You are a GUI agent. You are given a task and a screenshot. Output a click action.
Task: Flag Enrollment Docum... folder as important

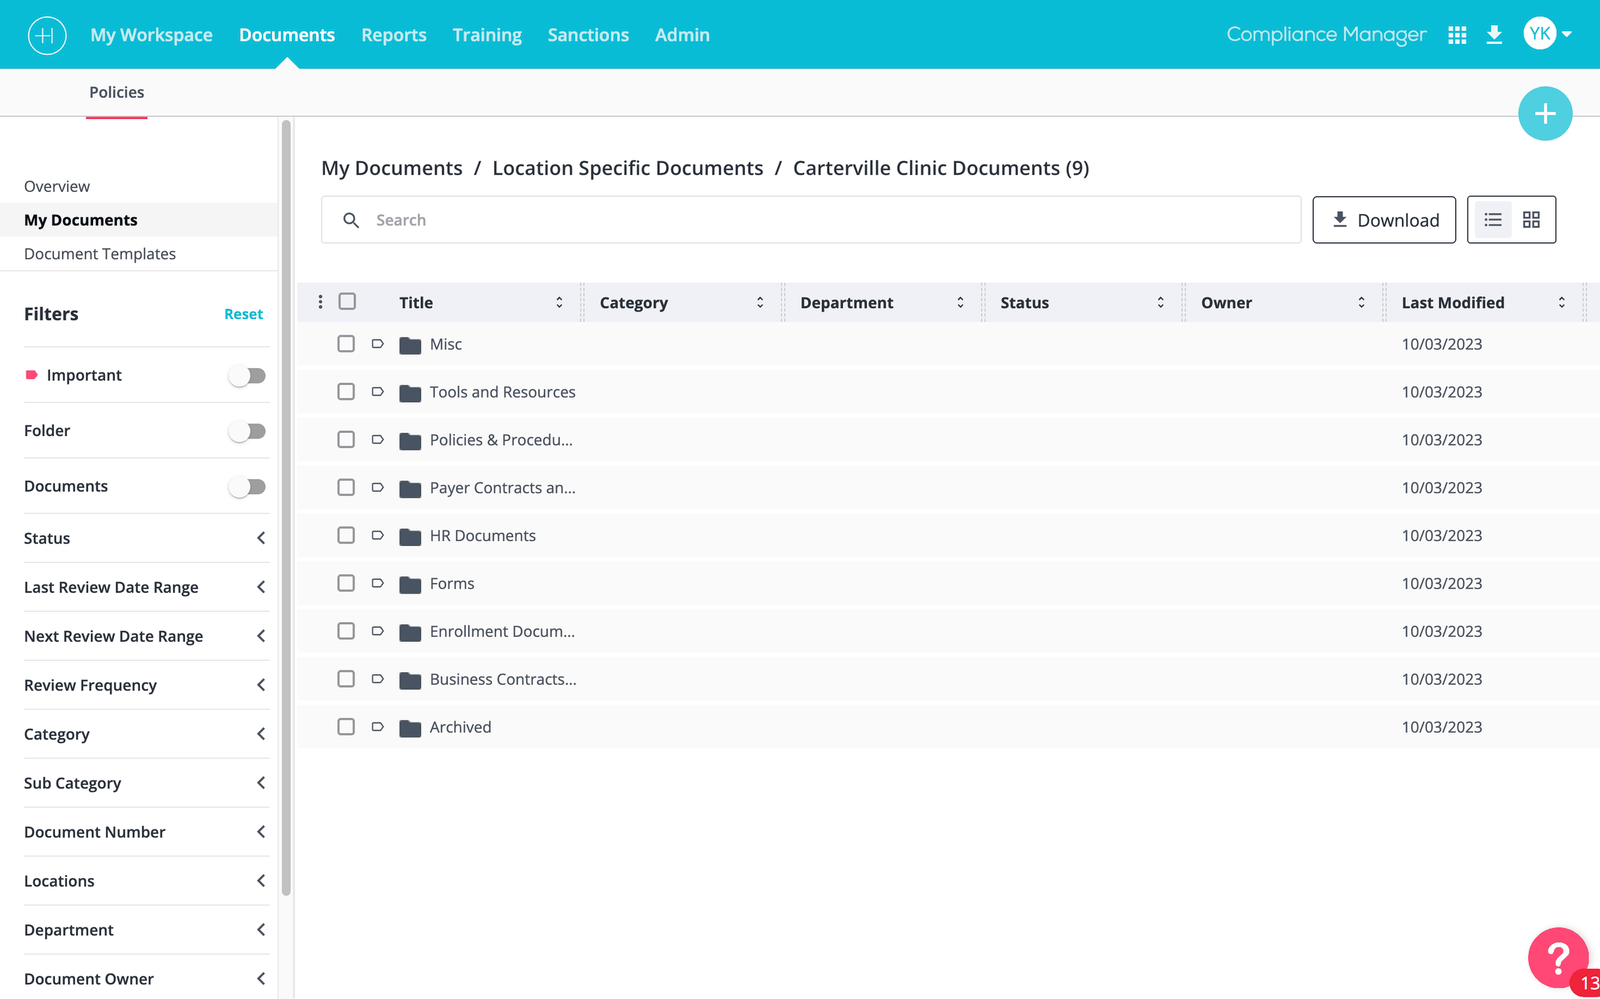click(x=377, y=632)
